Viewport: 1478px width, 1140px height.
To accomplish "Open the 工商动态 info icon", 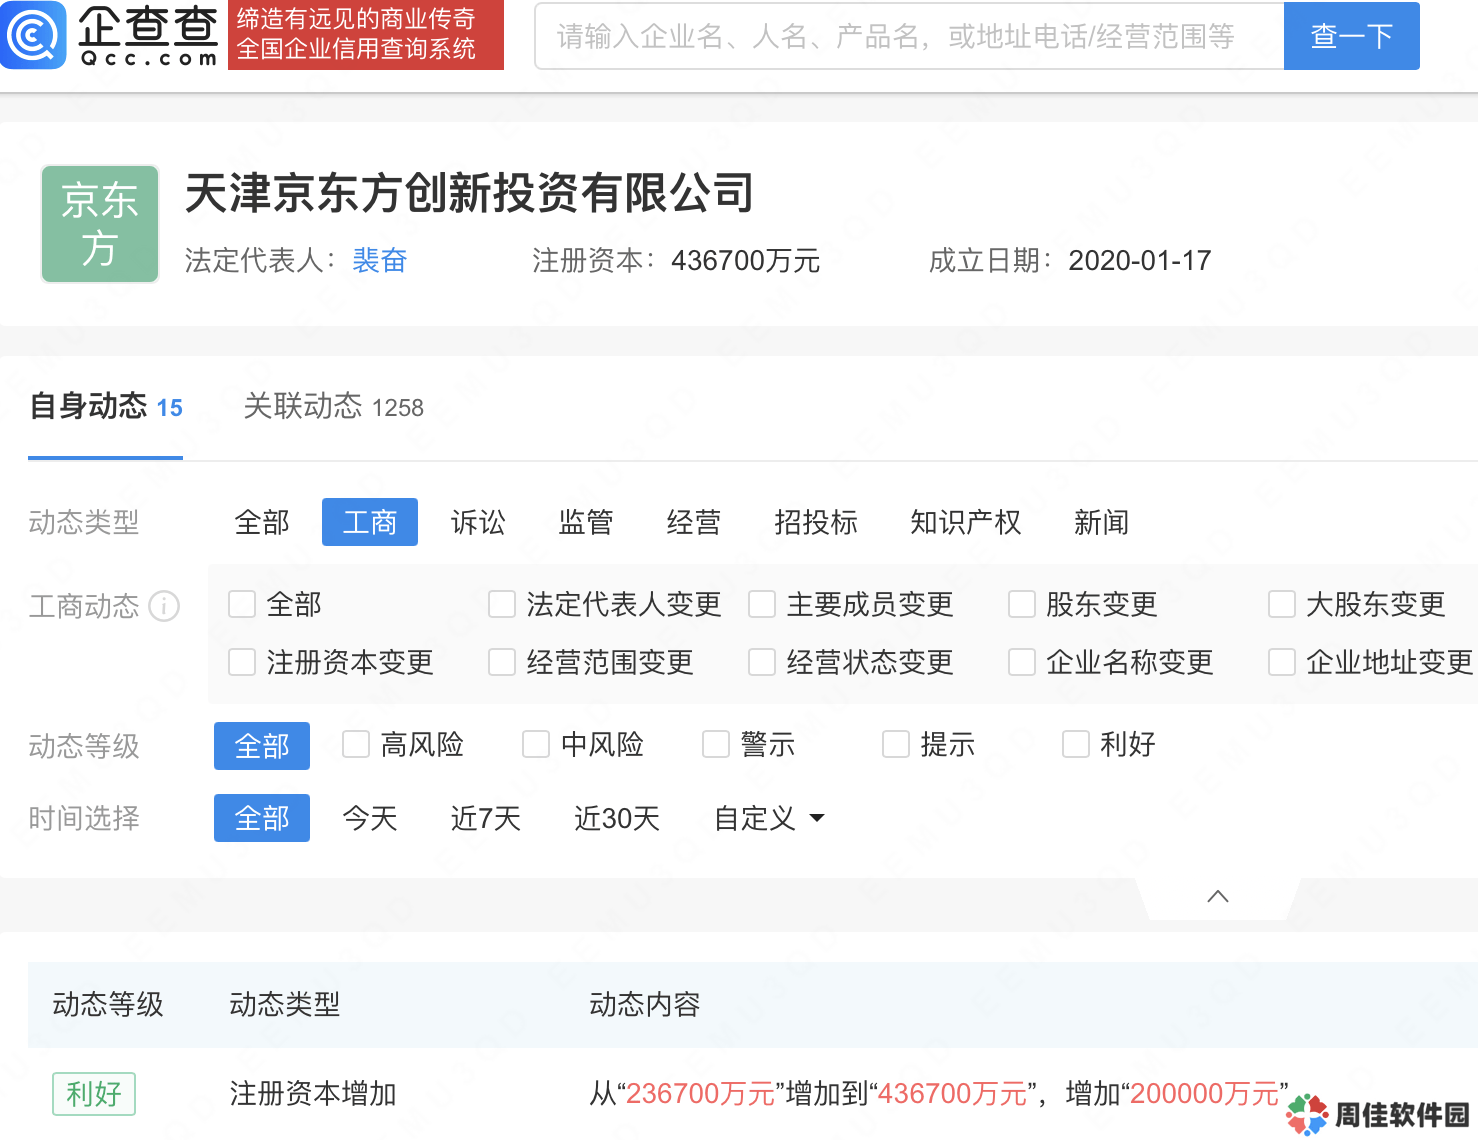I will click(x=164, y=606).
